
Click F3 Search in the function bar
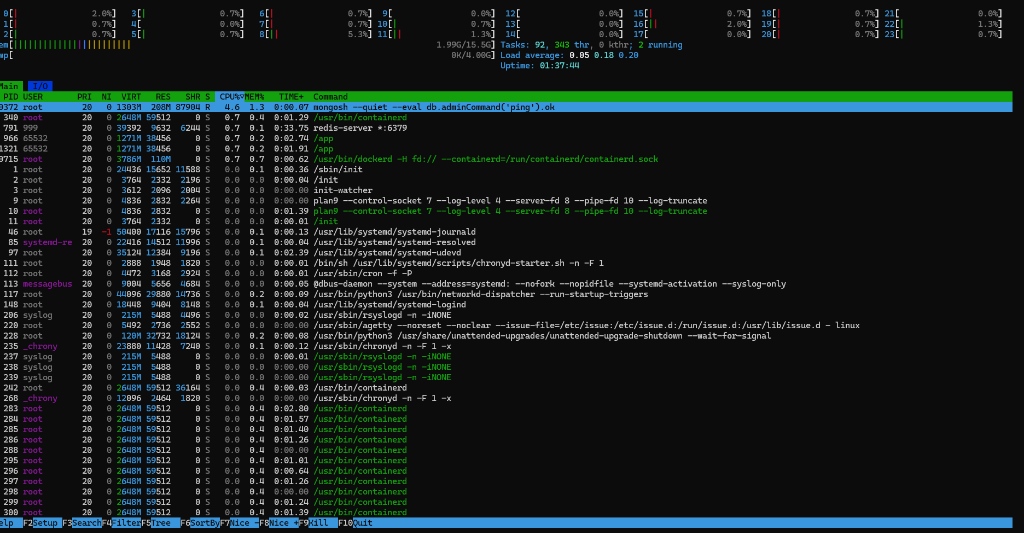82,523
